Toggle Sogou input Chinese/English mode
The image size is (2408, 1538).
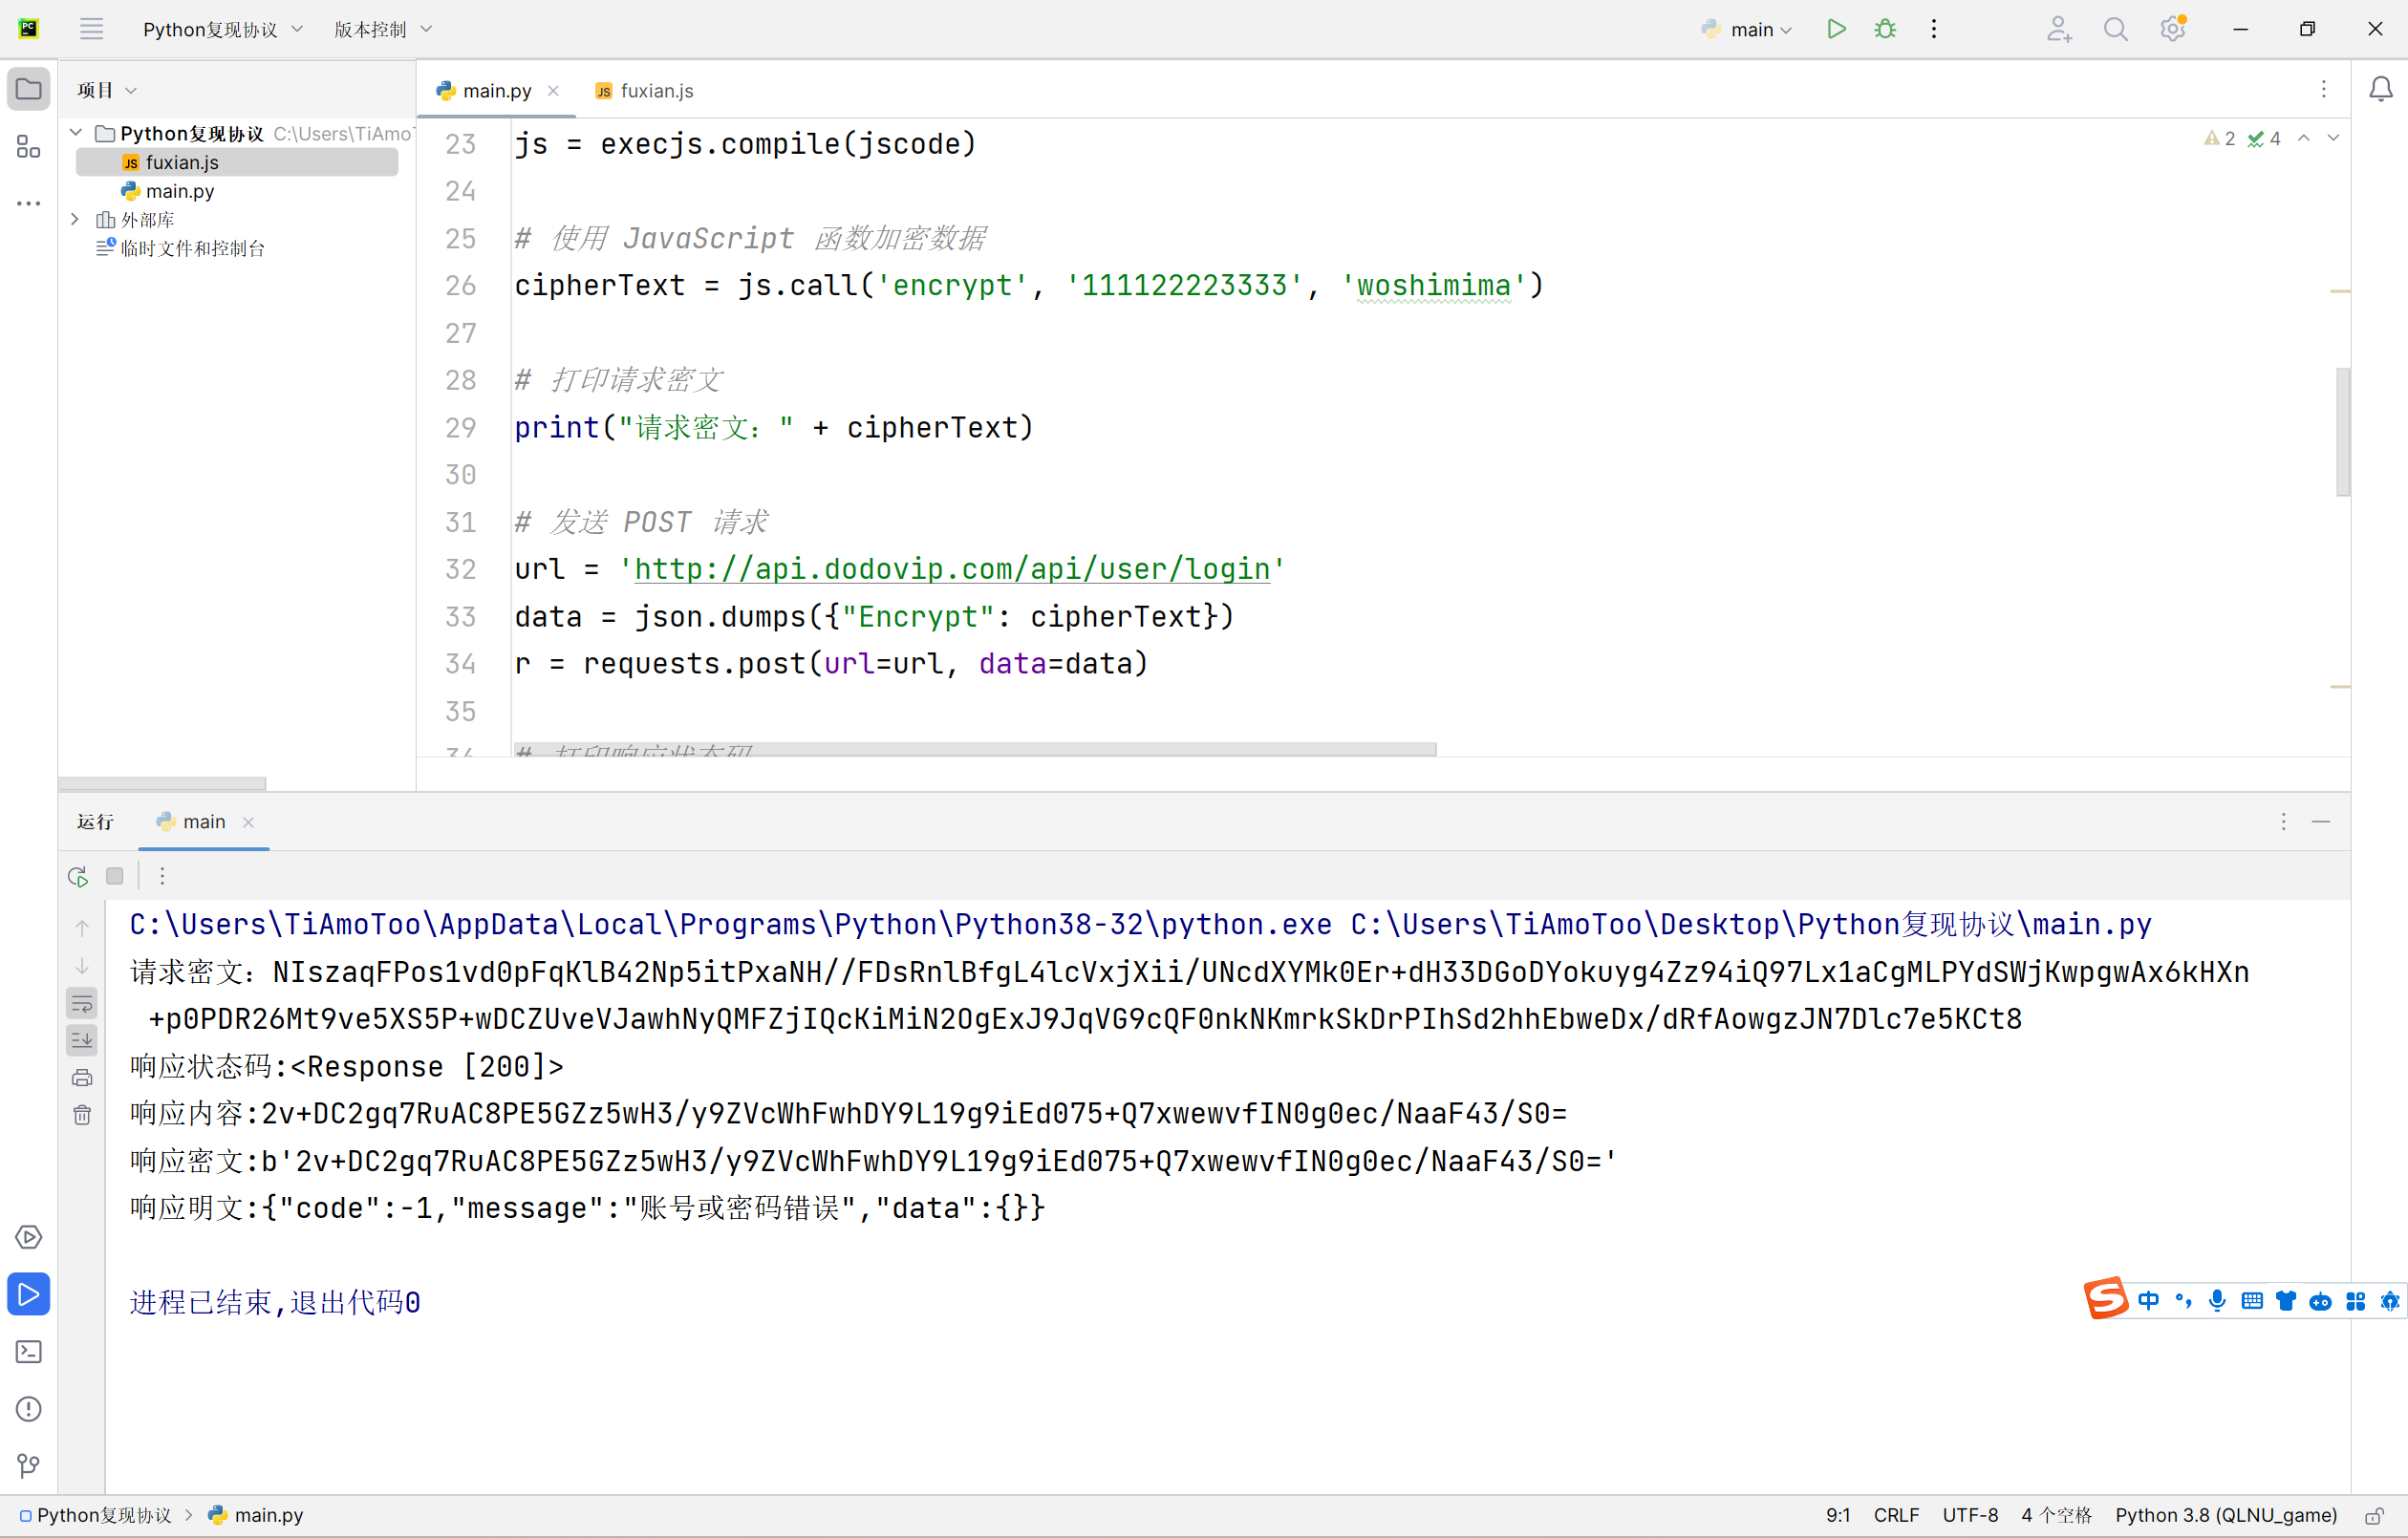(x=2147, y=1300)
